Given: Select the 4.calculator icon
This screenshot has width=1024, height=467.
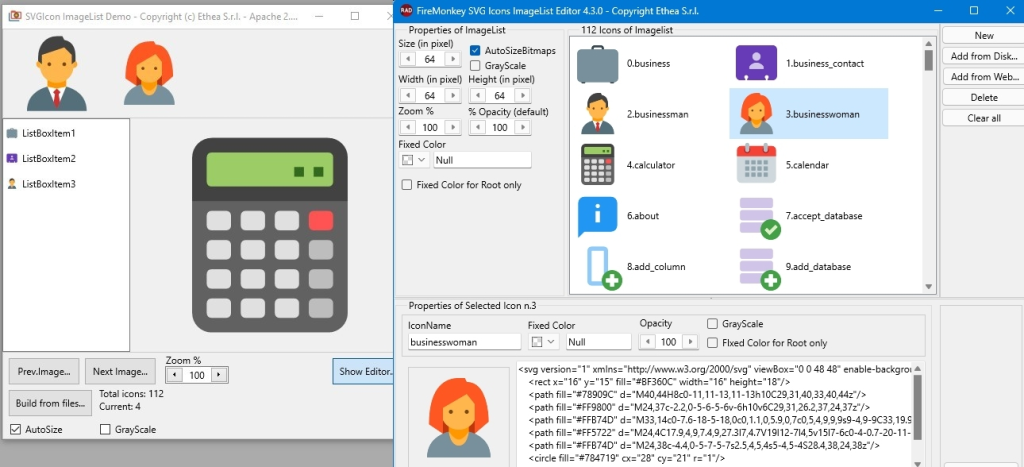Looking at the screenshot, I should tap(597, 165).
